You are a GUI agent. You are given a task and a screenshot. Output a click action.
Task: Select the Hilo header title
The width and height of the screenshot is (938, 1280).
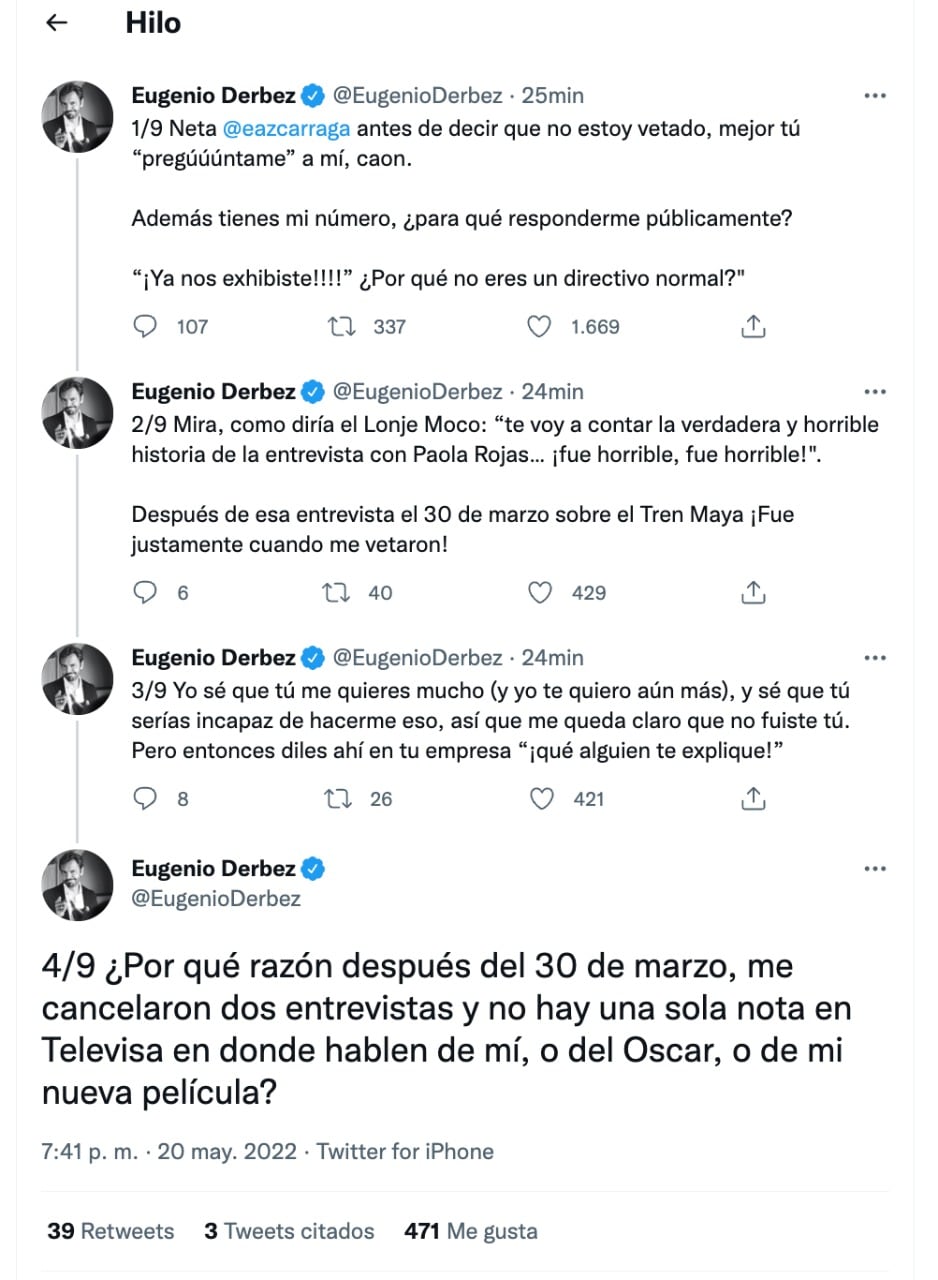pos(152,23)
